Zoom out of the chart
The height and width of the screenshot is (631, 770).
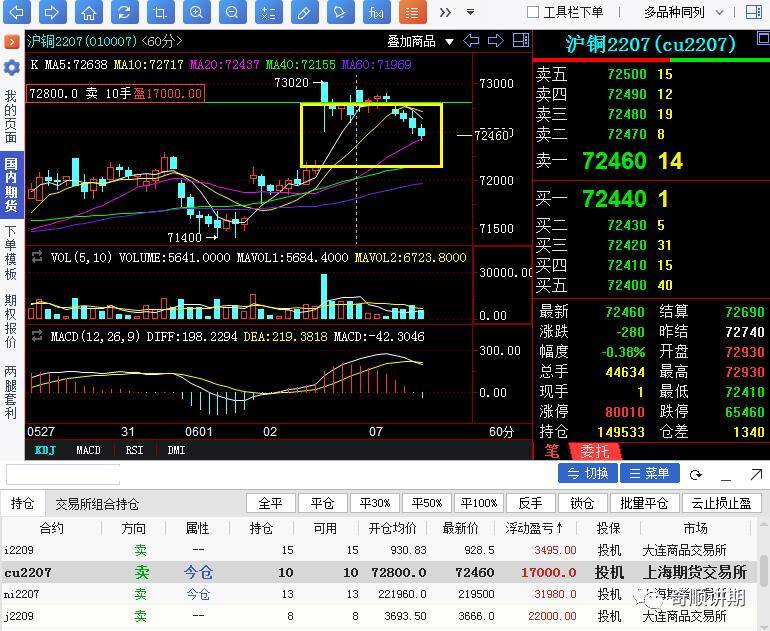click(x=233, y=12)
